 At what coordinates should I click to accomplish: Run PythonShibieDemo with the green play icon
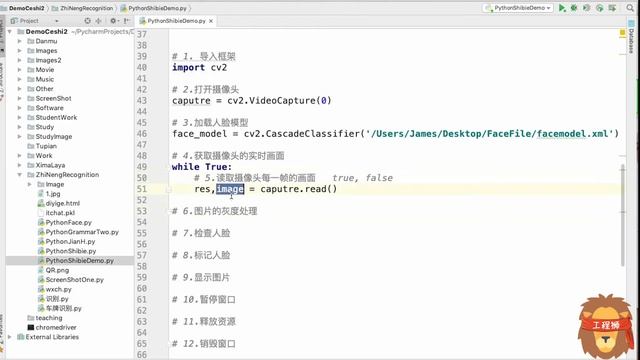point(562,8)
